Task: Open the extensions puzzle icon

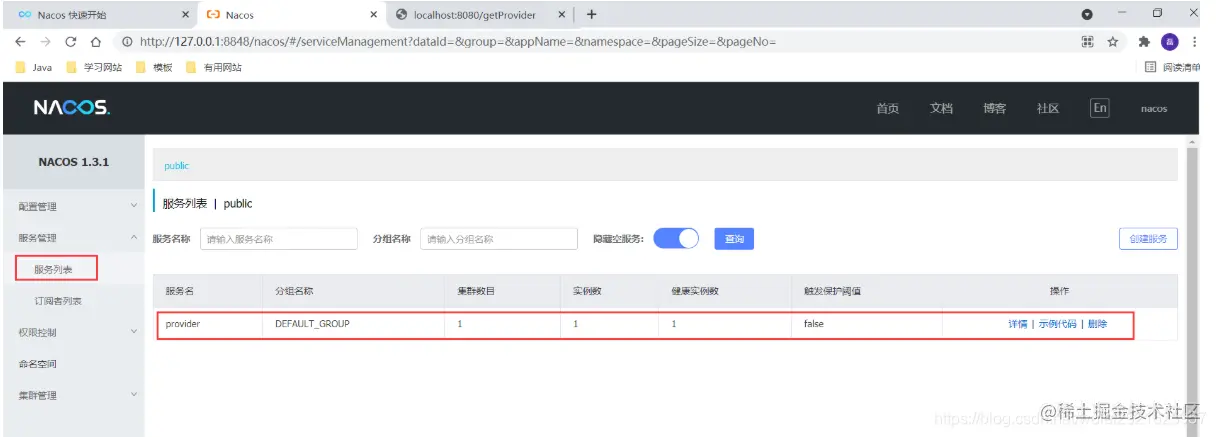Action: point(1144,42)
